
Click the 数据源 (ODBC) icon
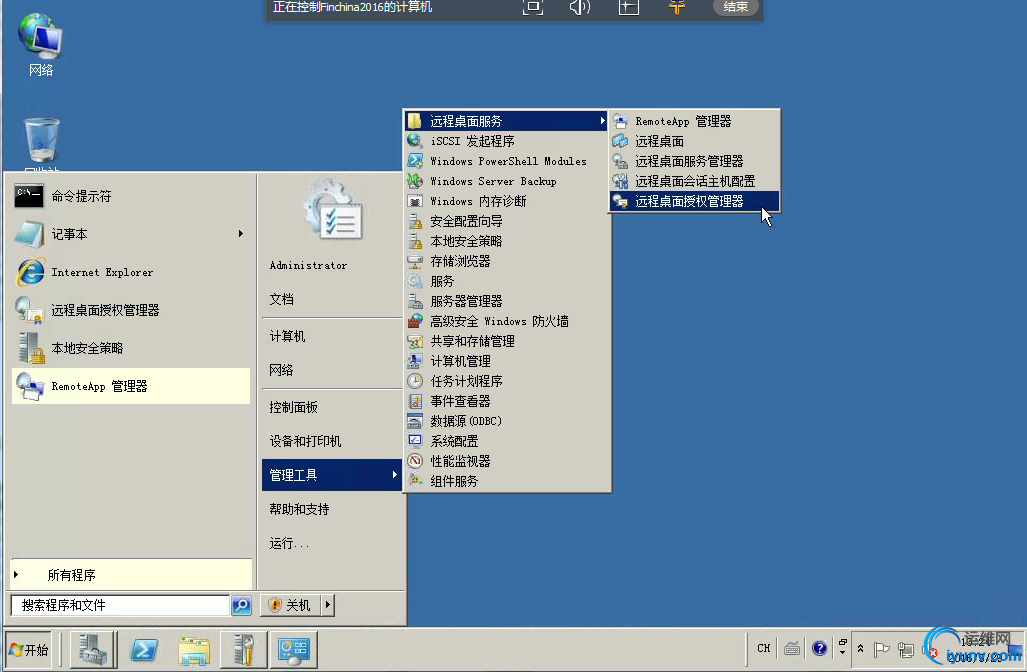tap(415, 421)
